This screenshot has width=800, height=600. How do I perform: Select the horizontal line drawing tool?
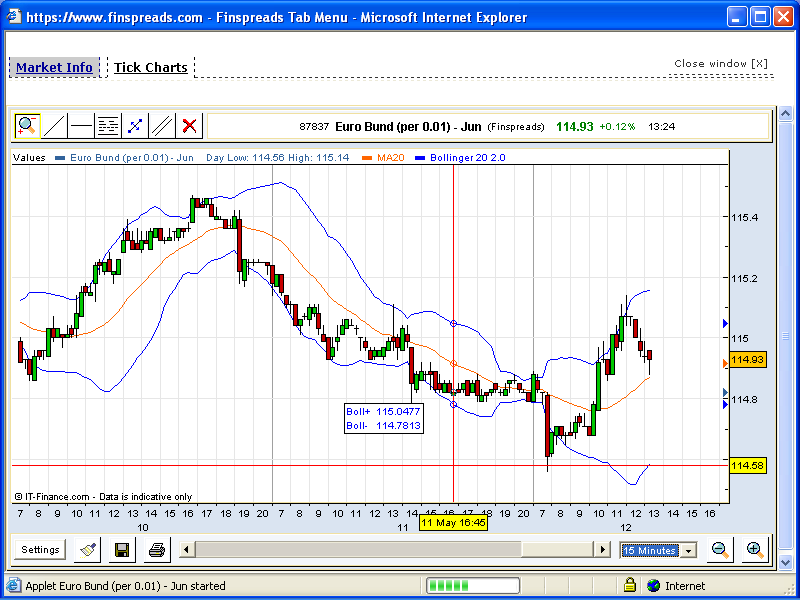click(x=81, y=126)
